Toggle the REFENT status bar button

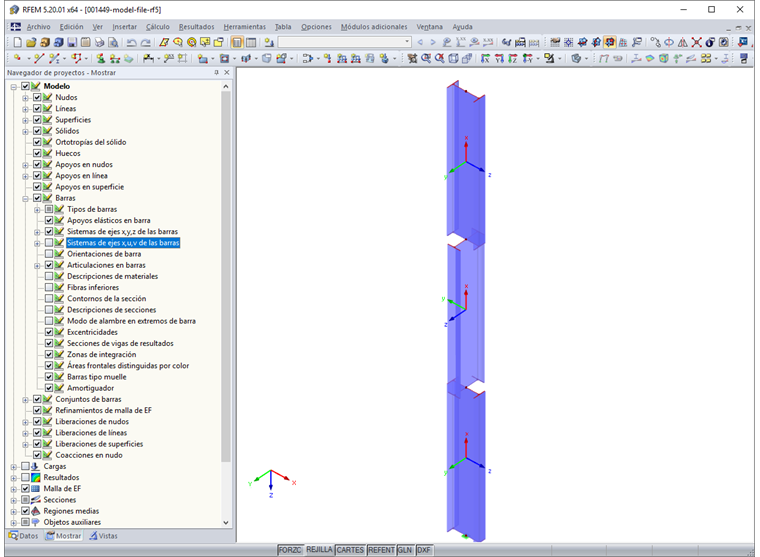tap(381, 550)
